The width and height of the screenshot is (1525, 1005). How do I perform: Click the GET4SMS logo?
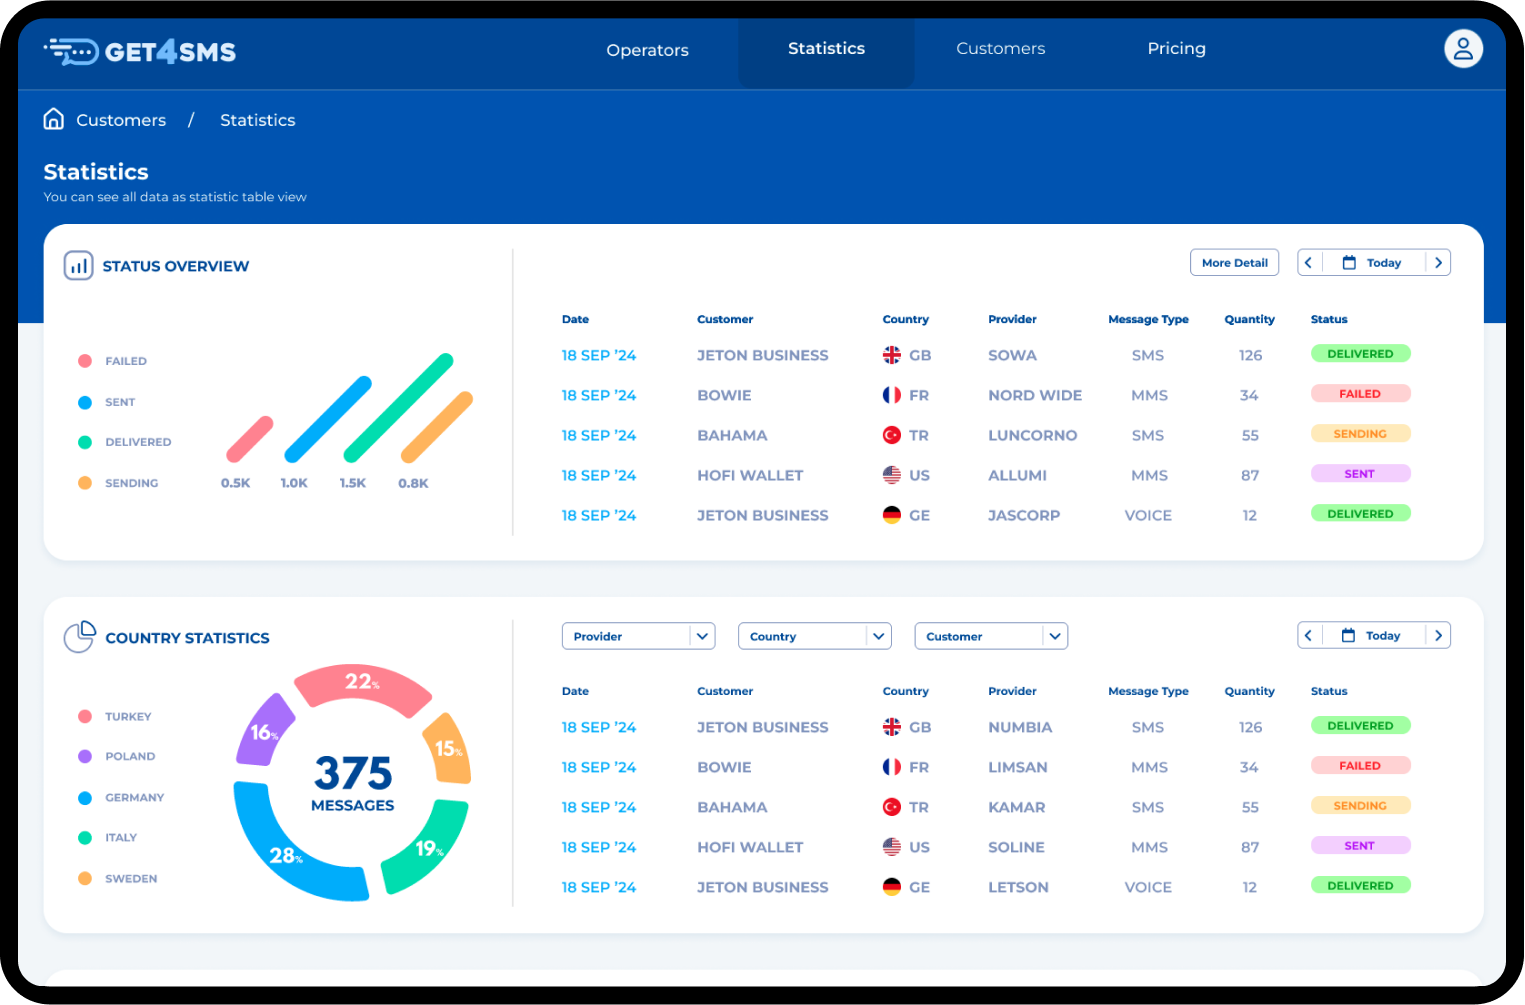(x=140, y=51)
